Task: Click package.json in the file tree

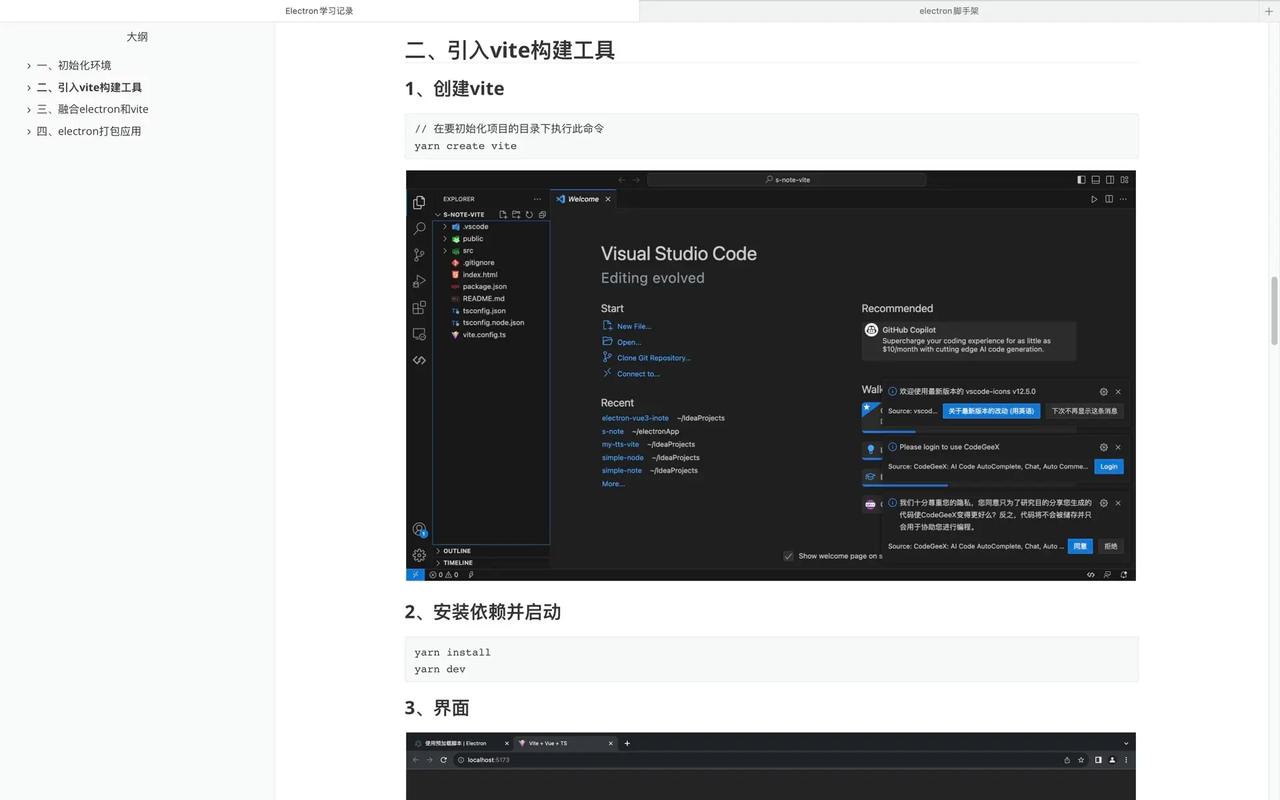Action: pos(484,287)
